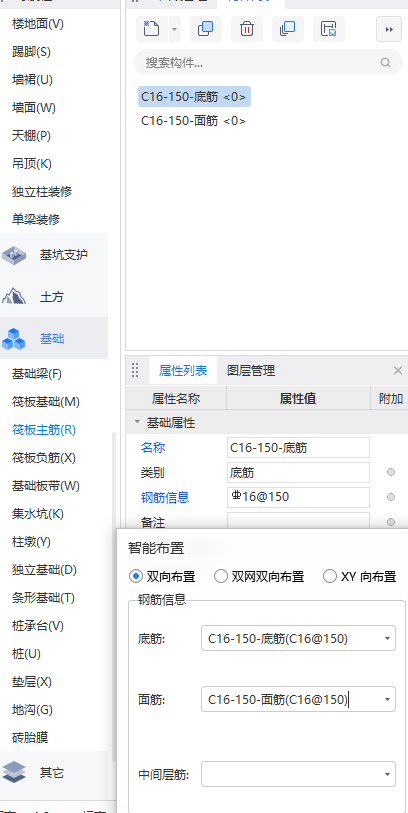Open 踢脚(S) in the sidebar

pos(31,52)
